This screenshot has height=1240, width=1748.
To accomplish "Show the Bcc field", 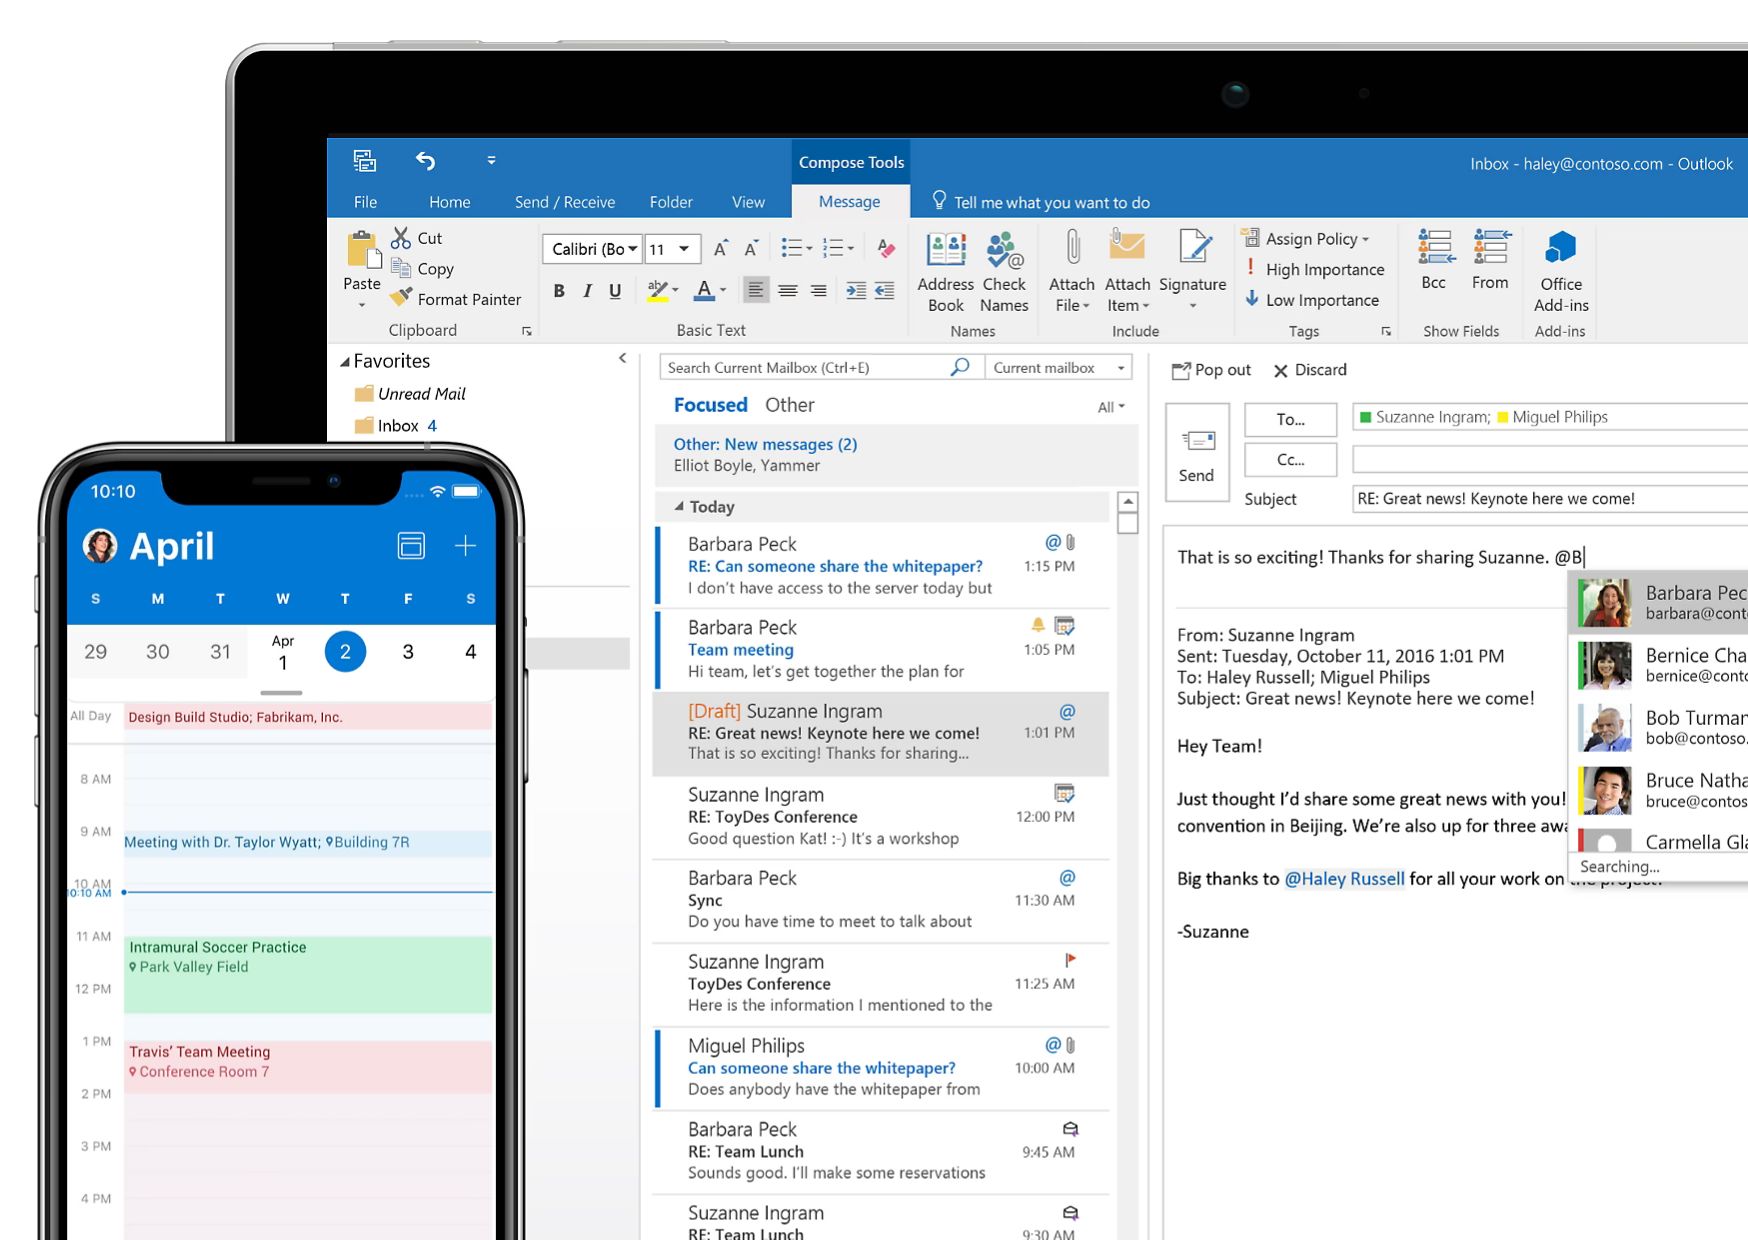I will [1434, 259].
